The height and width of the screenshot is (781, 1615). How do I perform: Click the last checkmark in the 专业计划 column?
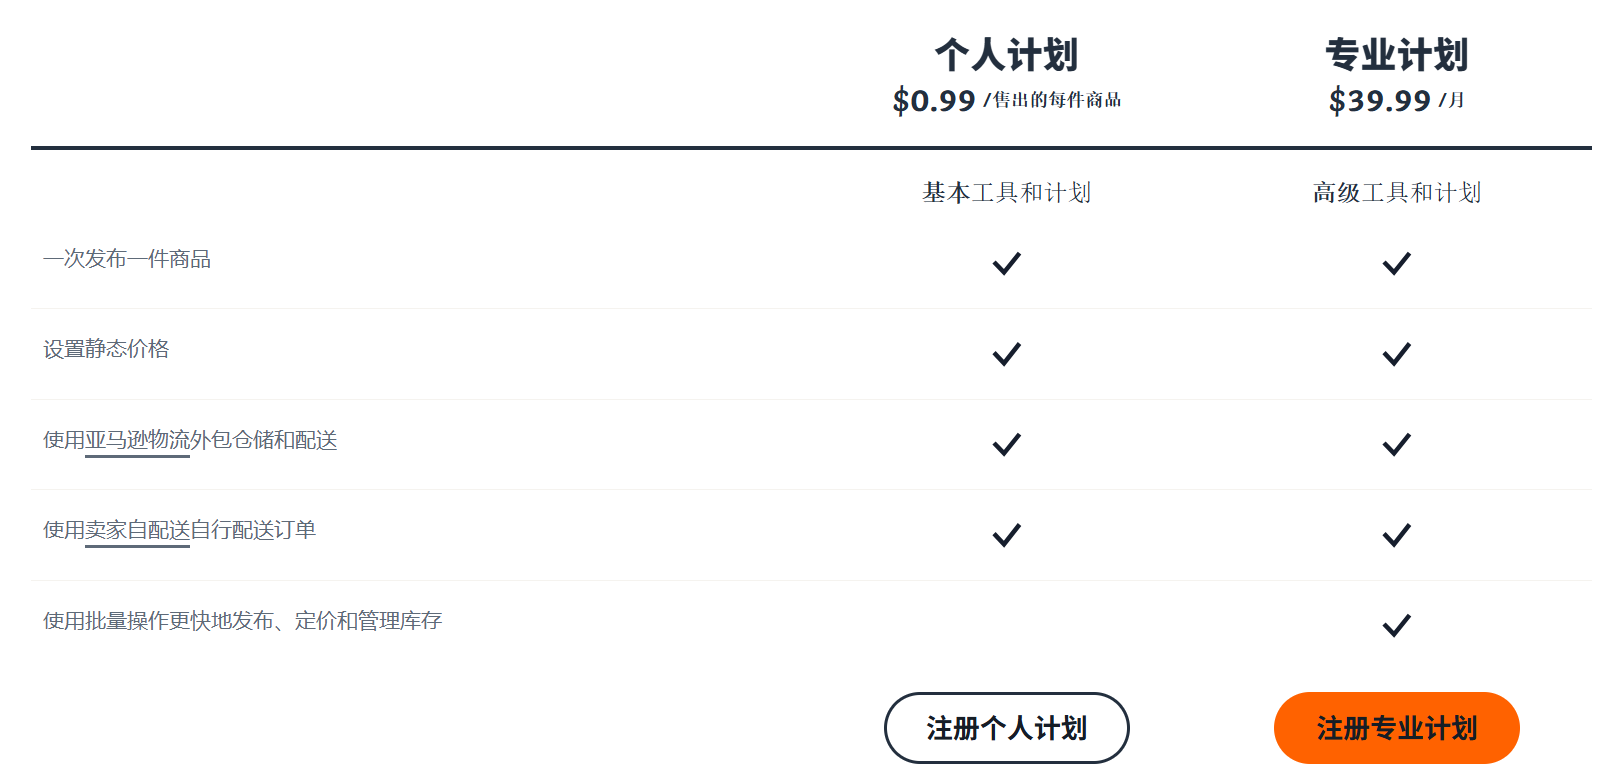coord(1397,625)
